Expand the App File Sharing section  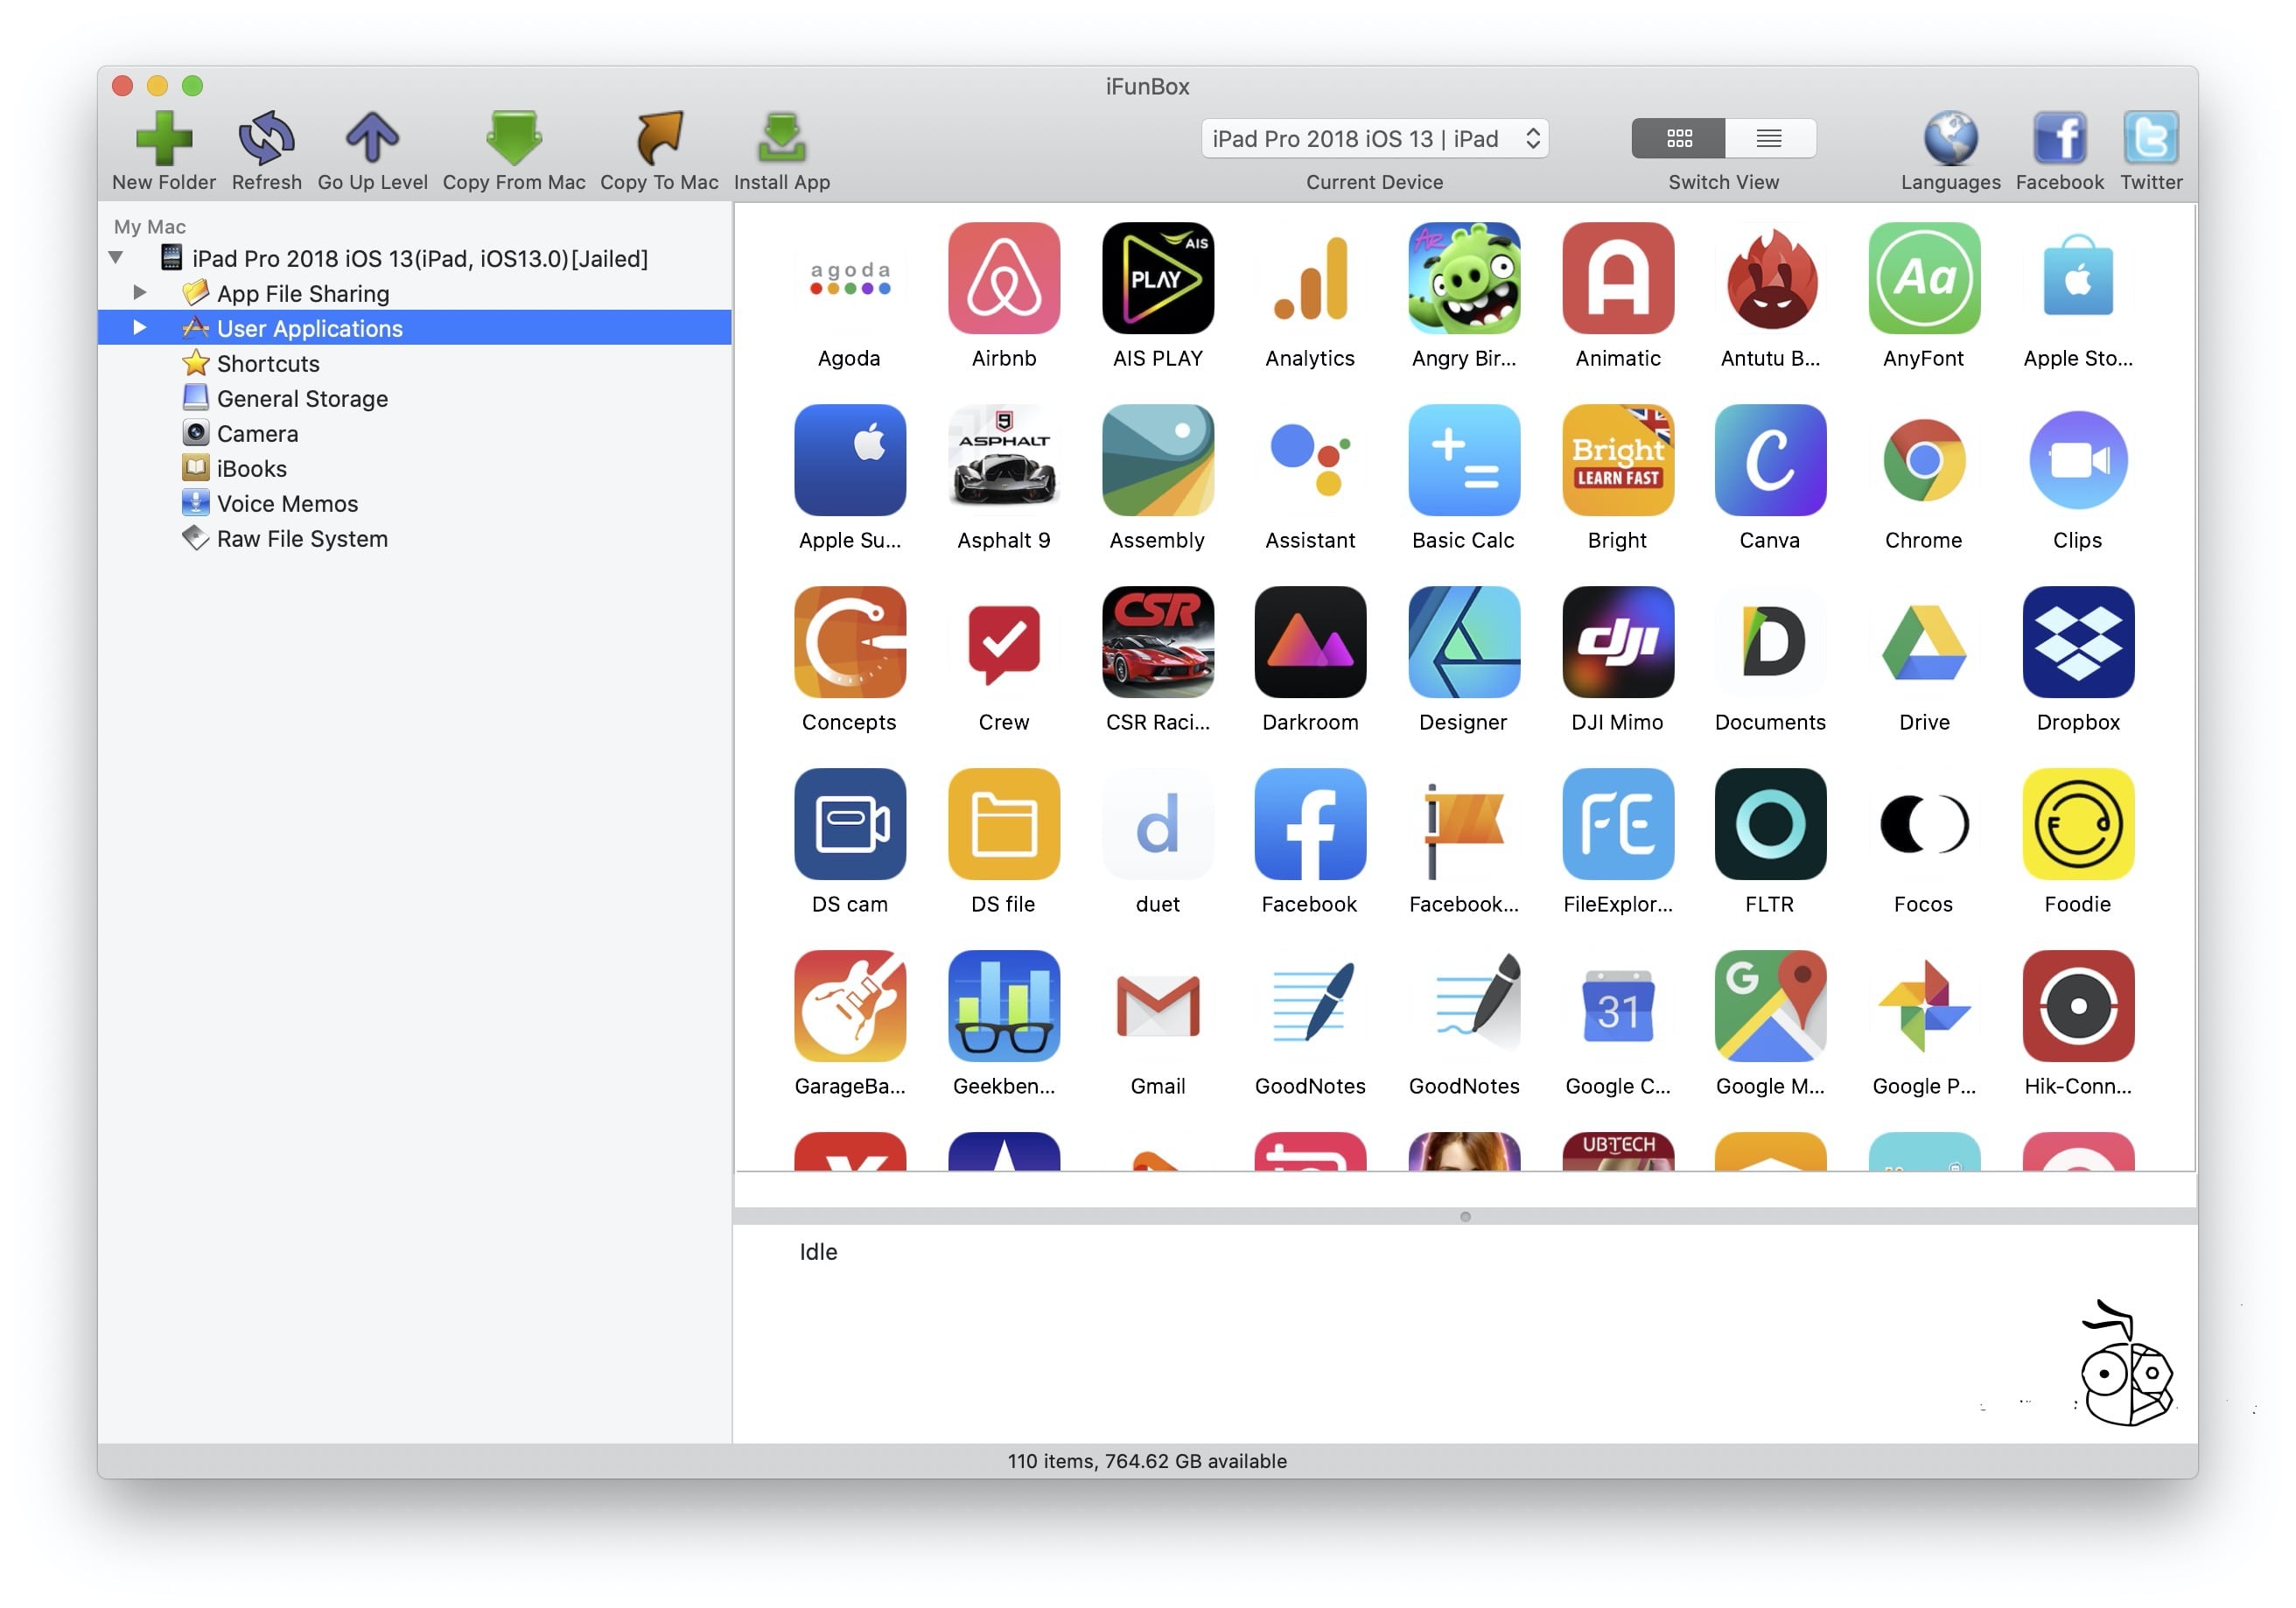[139, 292]
